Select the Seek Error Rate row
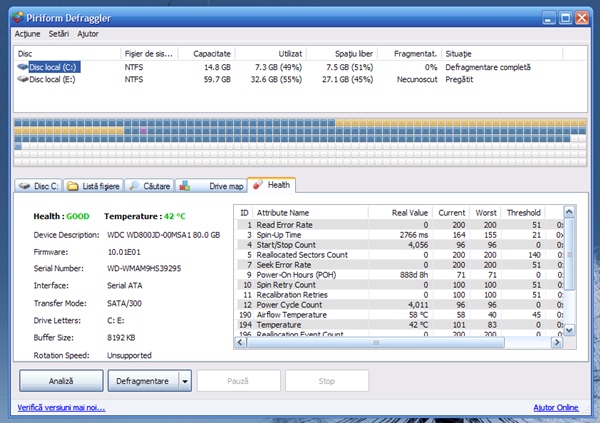Viewport: 600px width, 423px height. [x=399, y=265]
